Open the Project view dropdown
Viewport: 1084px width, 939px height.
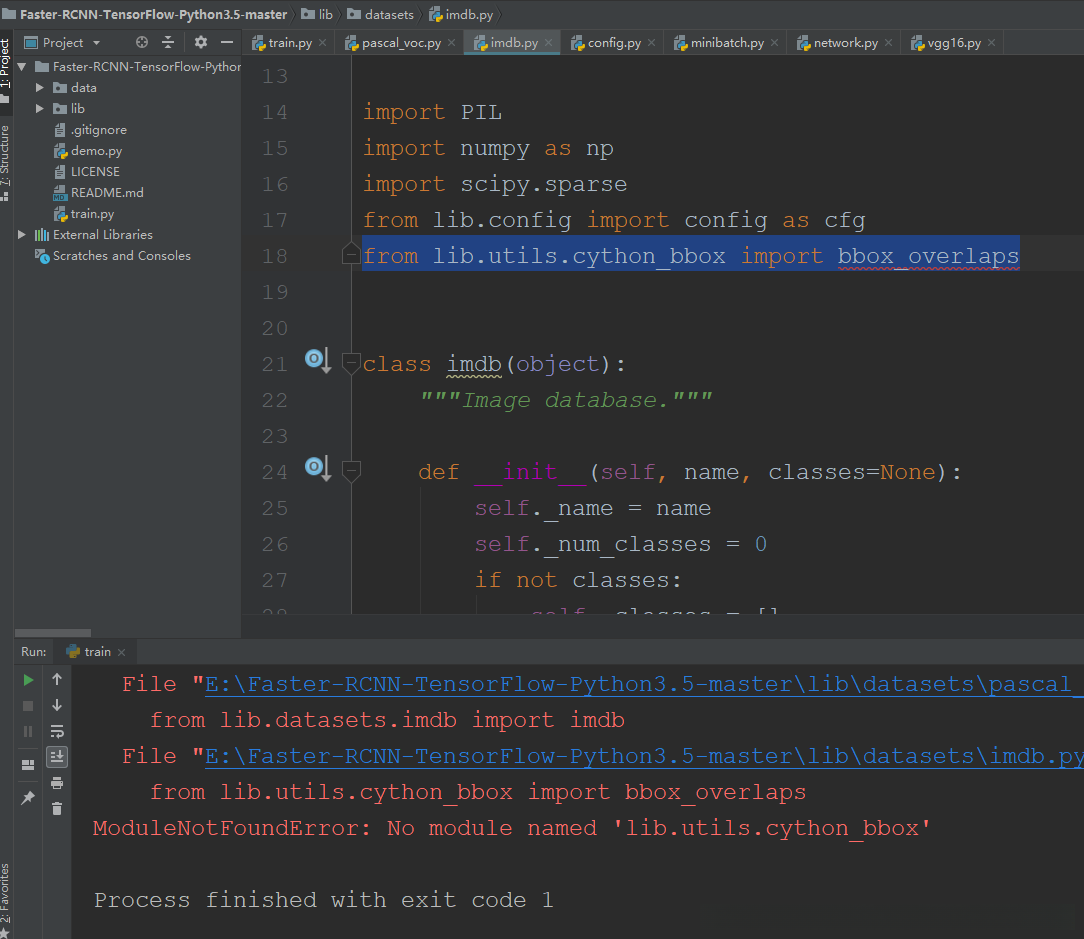point(96,43)
